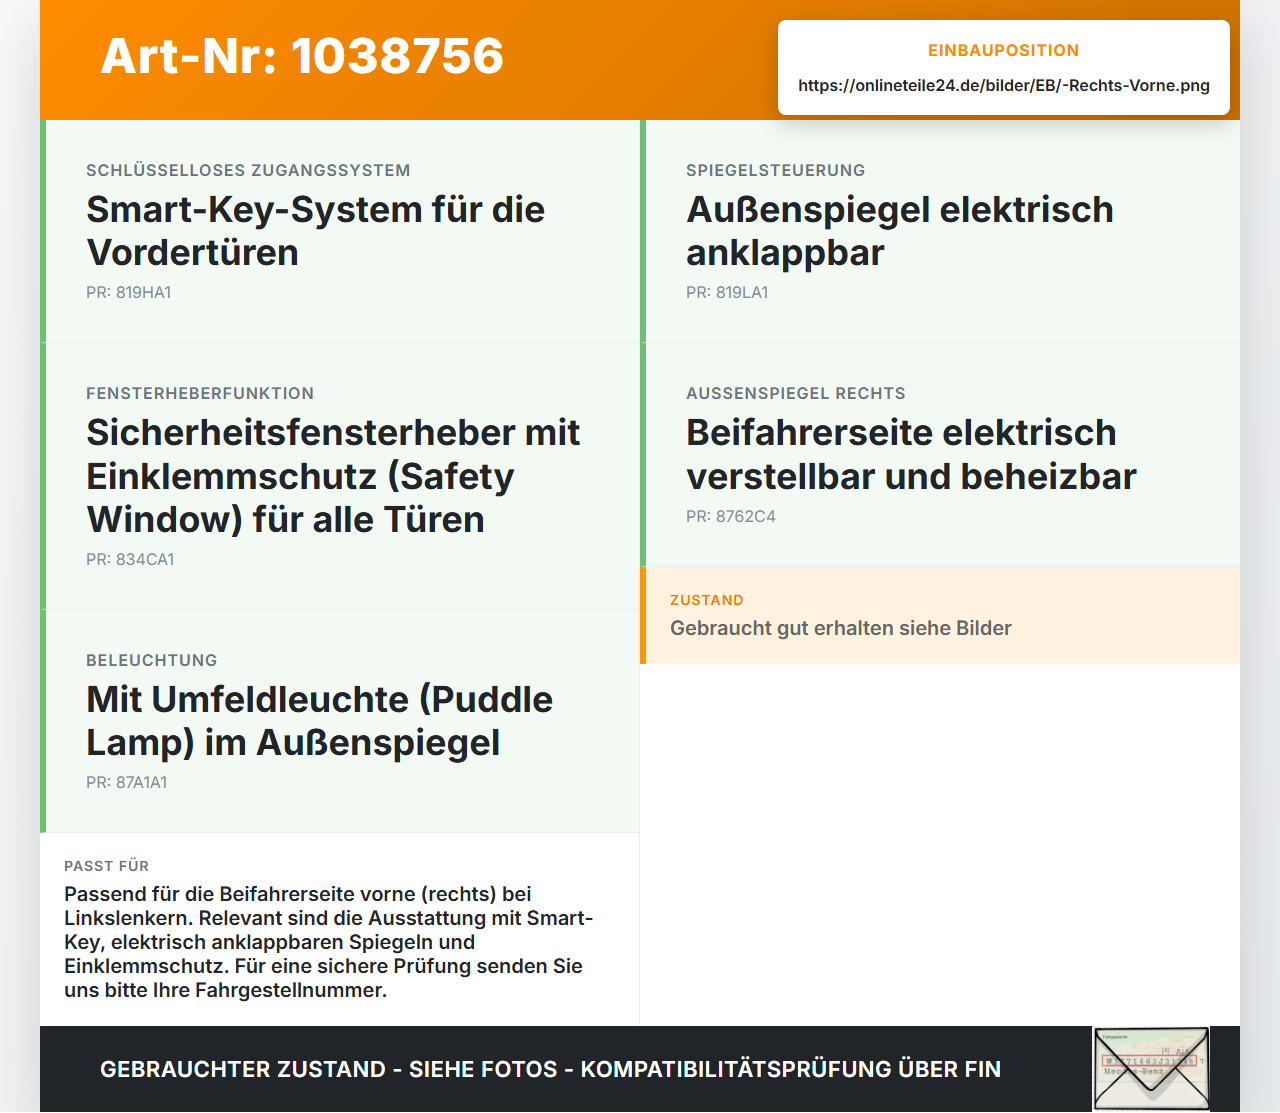Select the Passend für die Beifahrerseite description
Screen dimensions: 1280x1113
point(329,942)
